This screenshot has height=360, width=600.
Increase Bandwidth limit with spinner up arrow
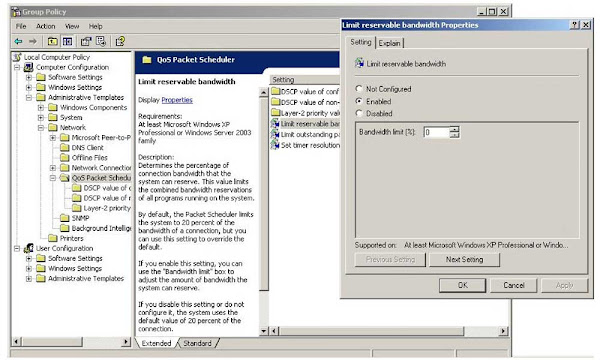coord(455,129)
